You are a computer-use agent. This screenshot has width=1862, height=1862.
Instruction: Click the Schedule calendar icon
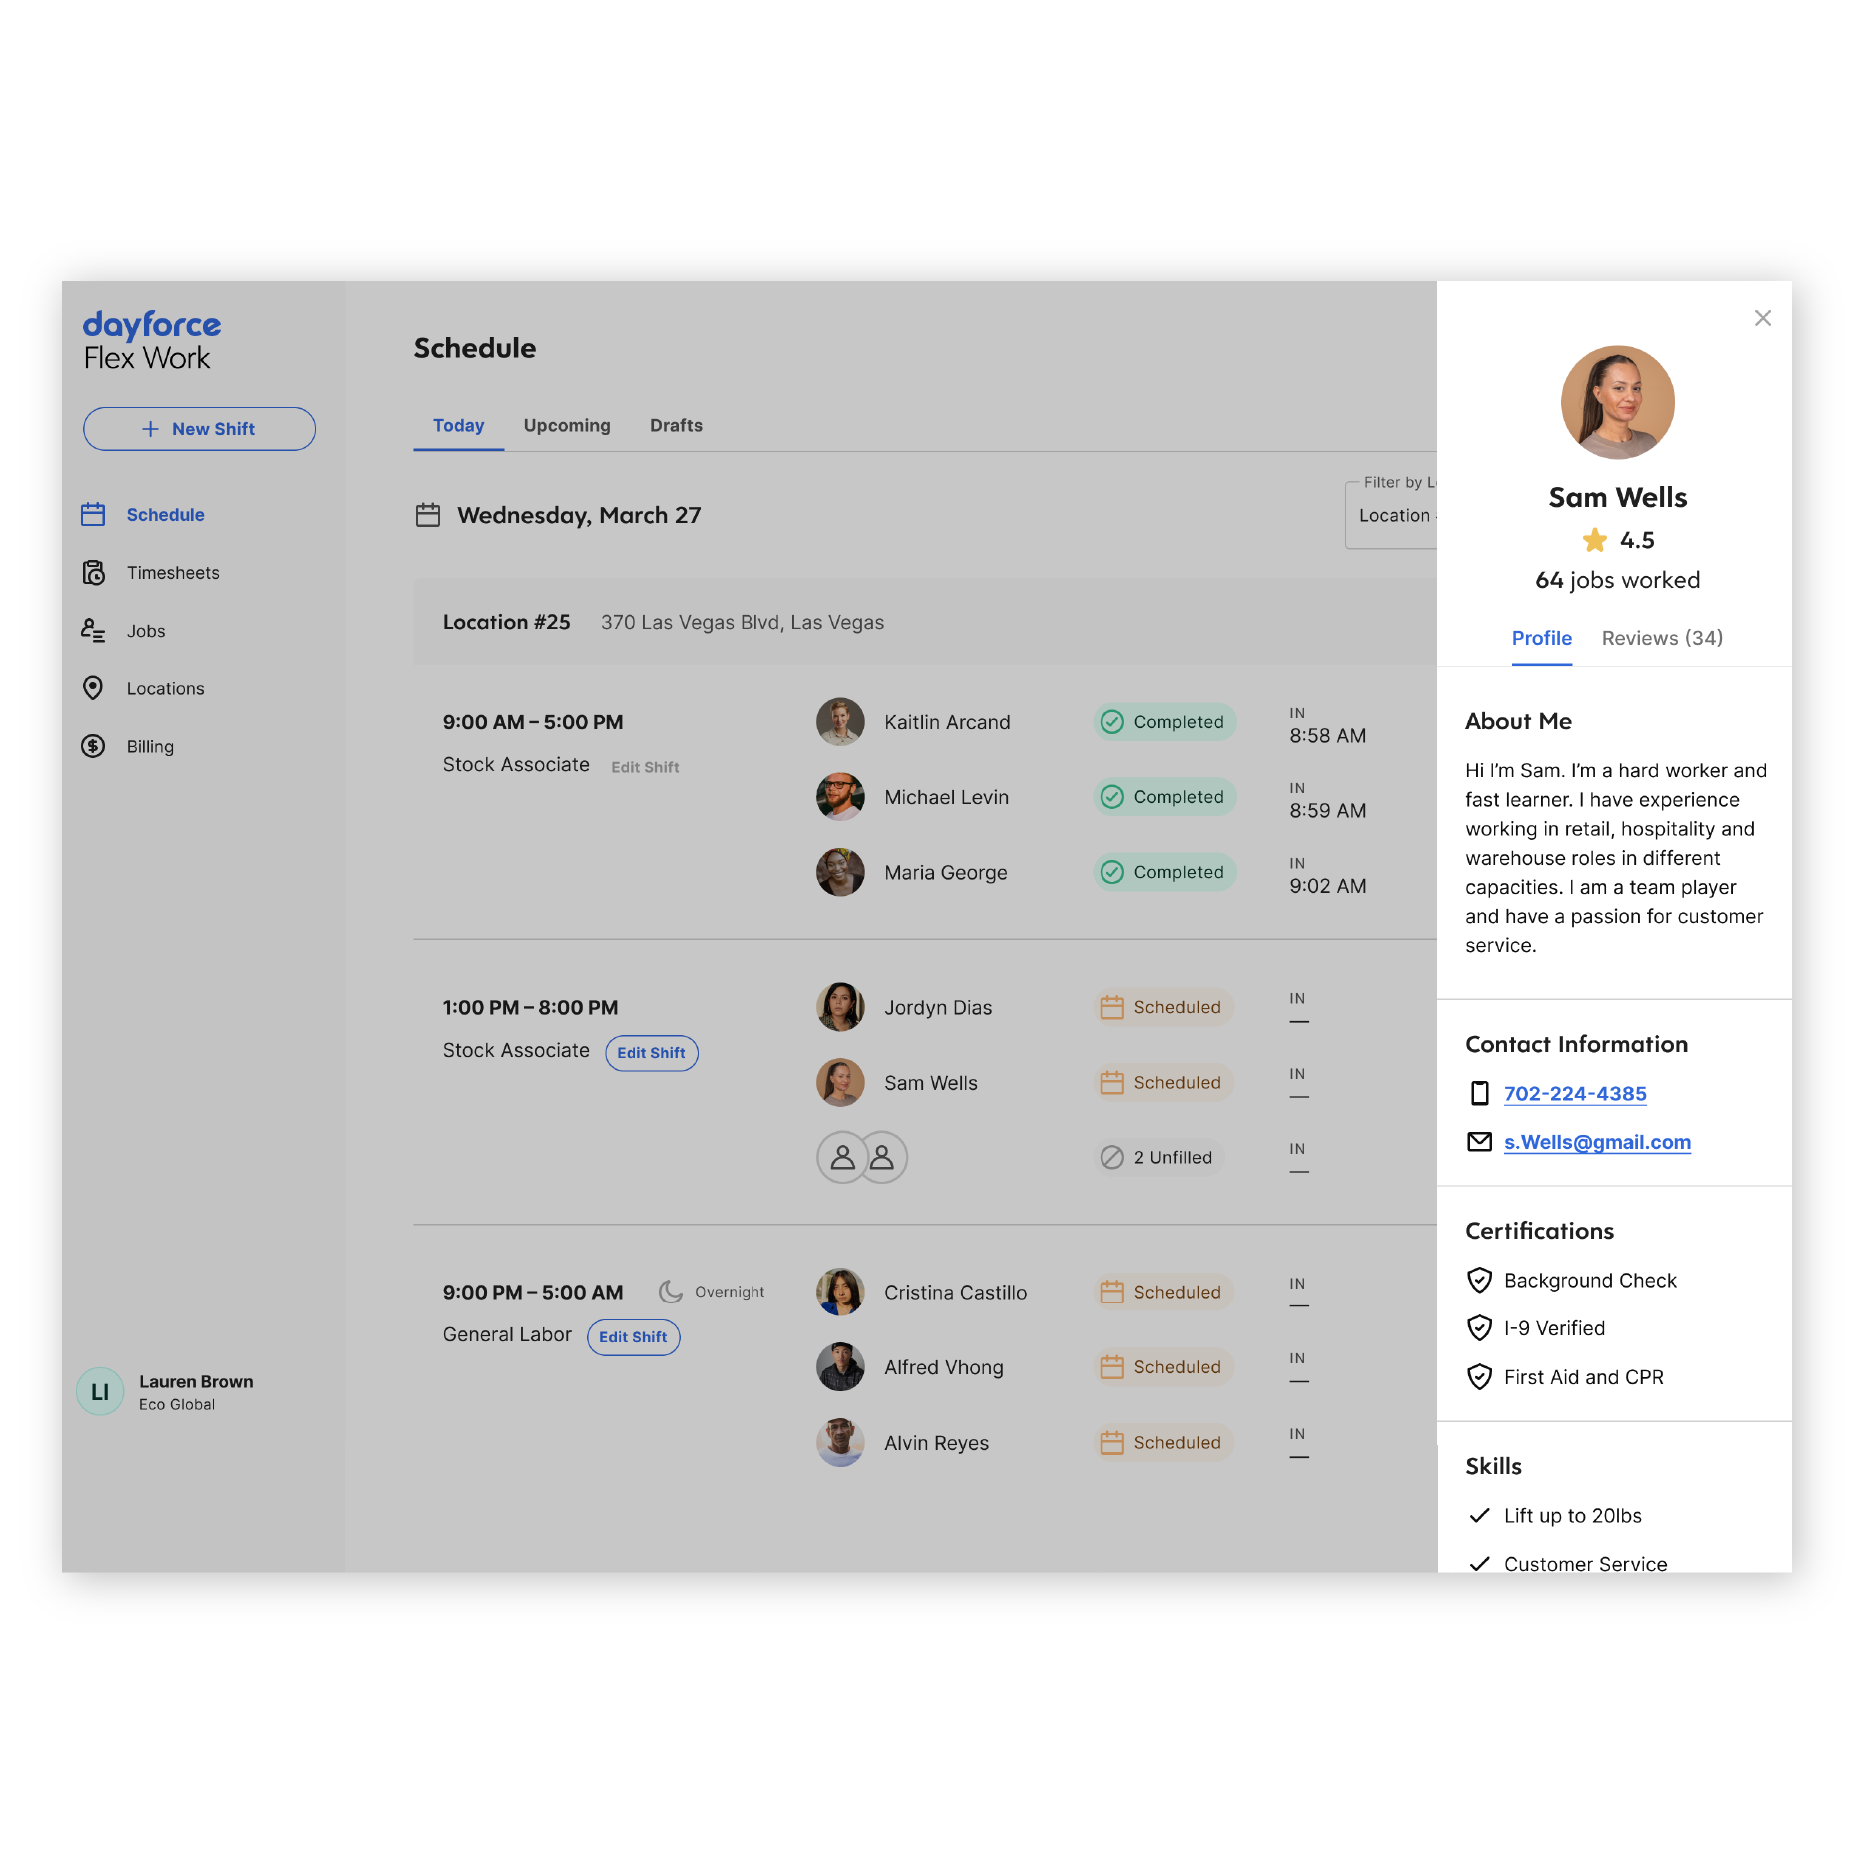pos(93,515)
